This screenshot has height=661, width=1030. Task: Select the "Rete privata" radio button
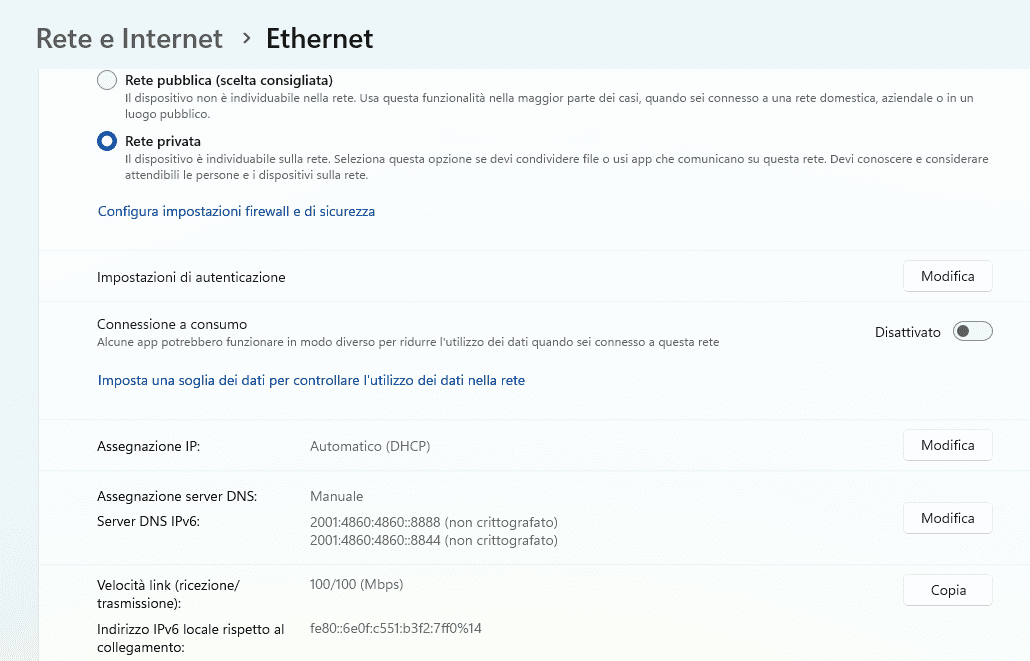106,141
